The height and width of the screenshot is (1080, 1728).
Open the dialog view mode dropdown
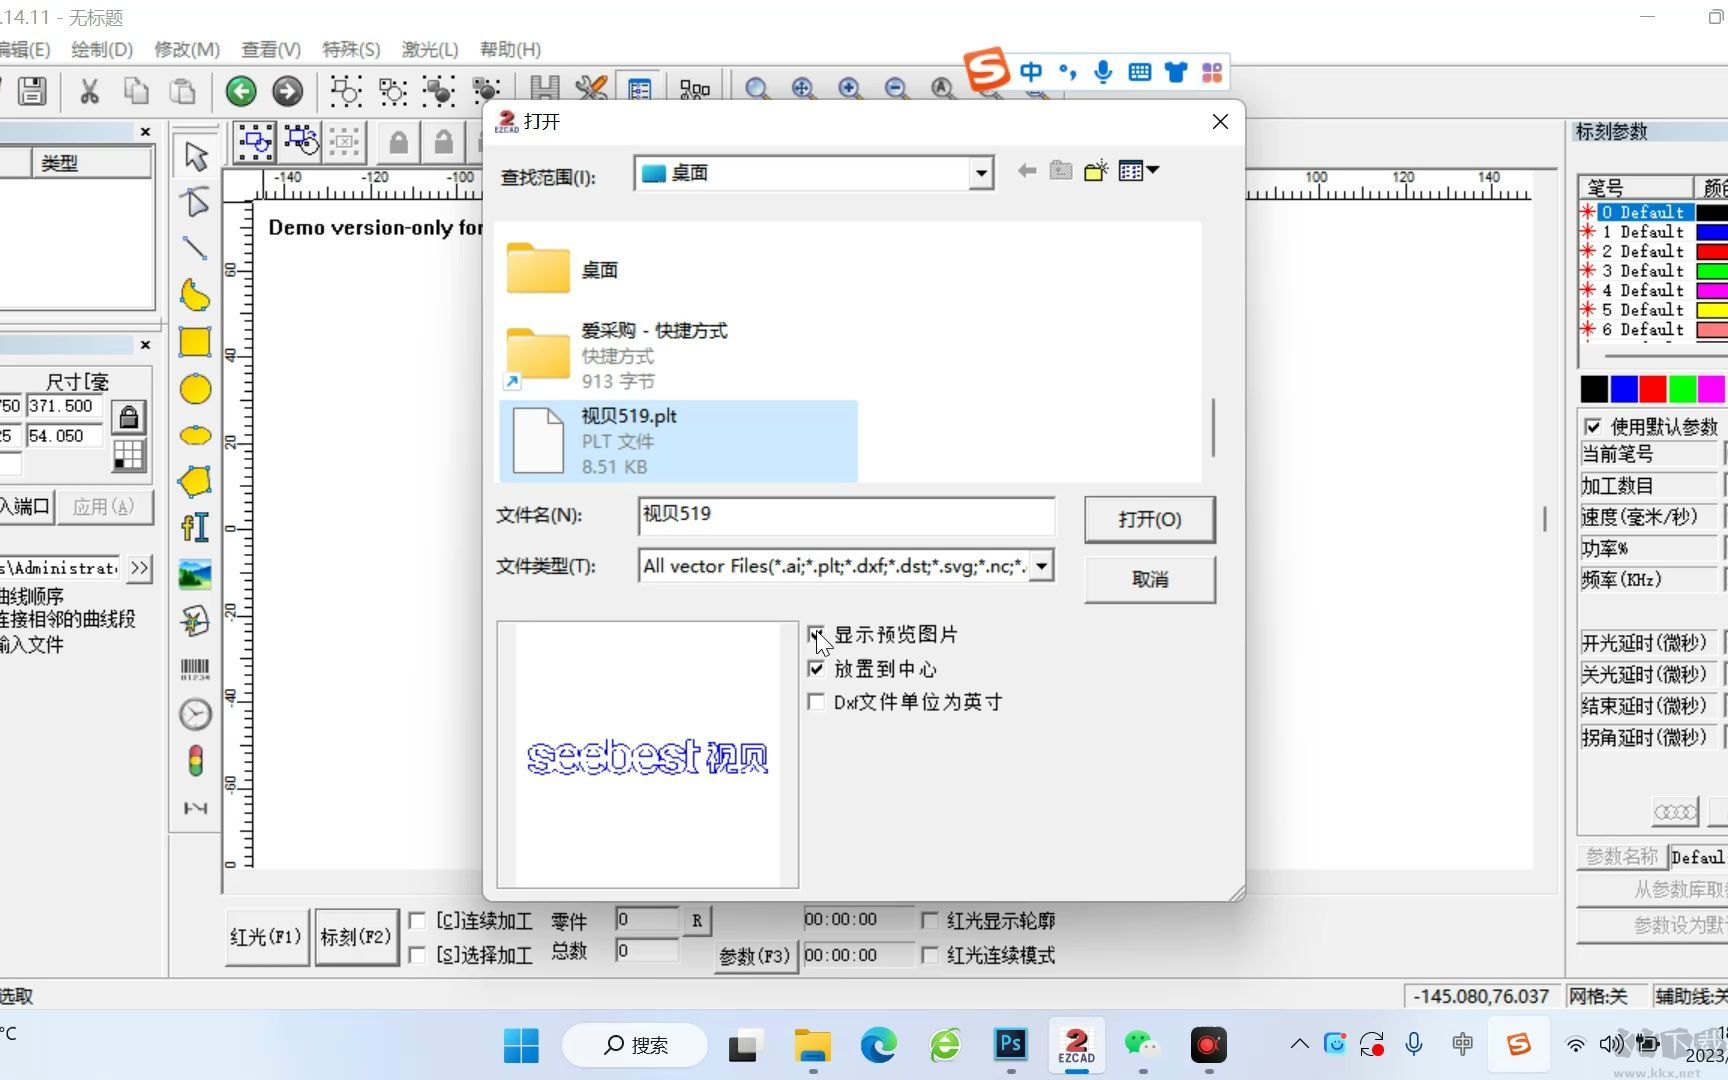point(1137,170)
